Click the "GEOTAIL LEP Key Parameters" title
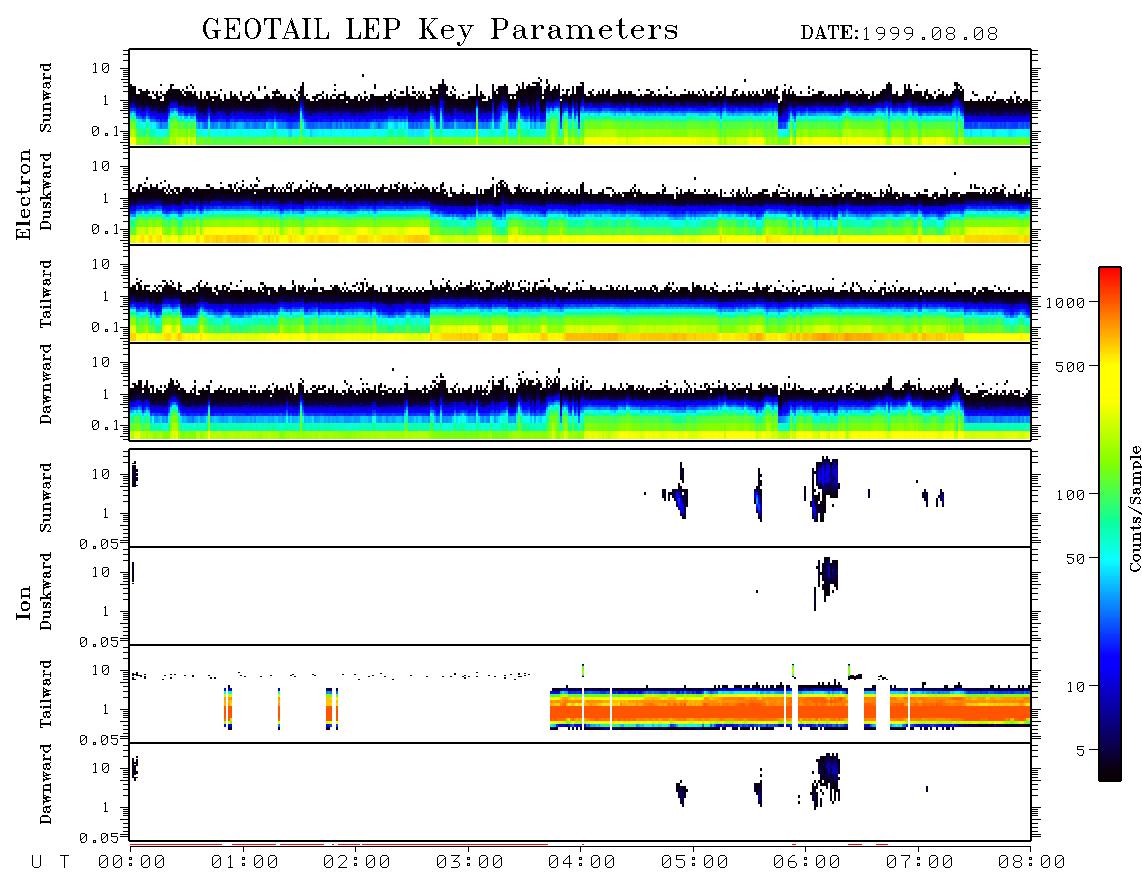Viewport: 1142px width, 880px height. 440,30
